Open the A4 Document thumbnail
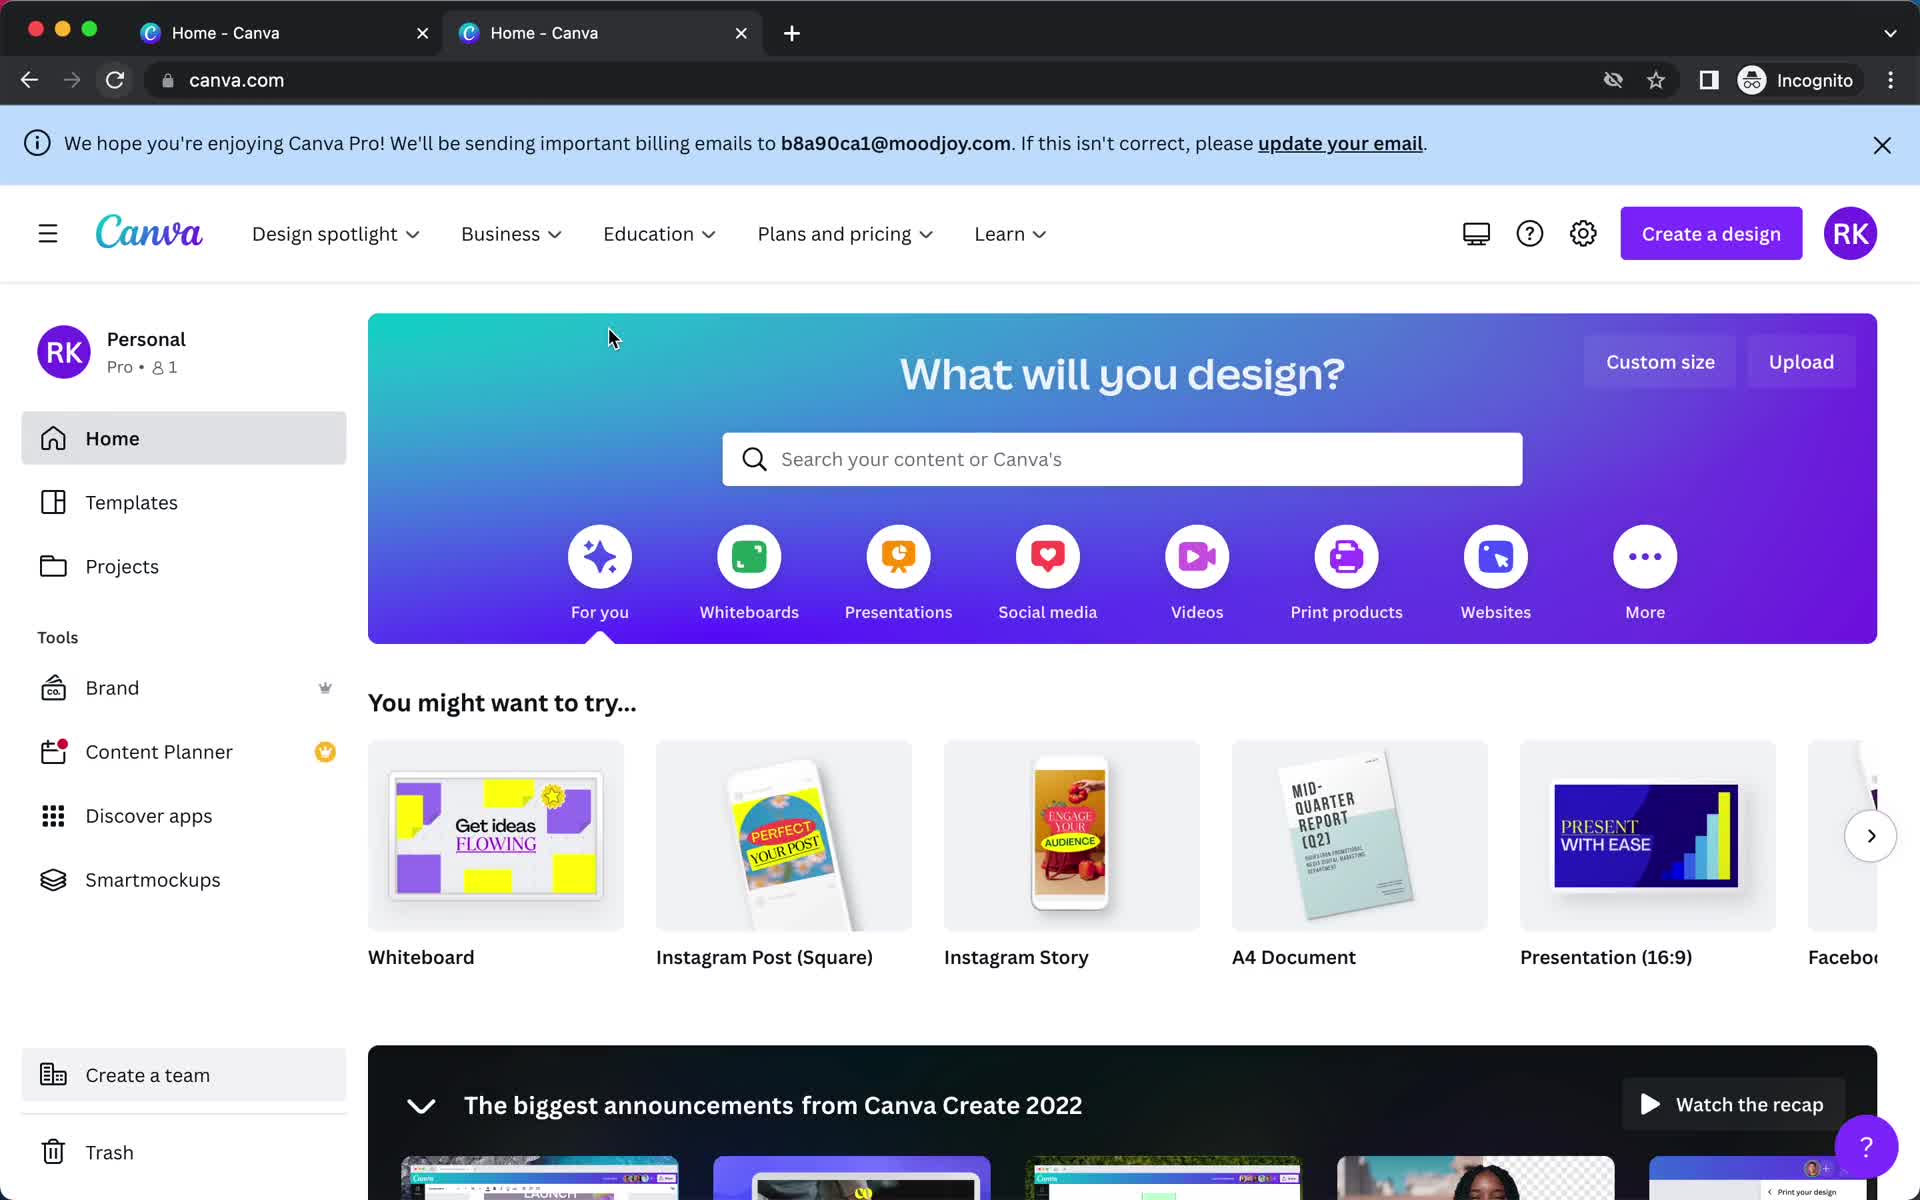The height and width of the screenshot is (1200, 1920). [1360, 836]
